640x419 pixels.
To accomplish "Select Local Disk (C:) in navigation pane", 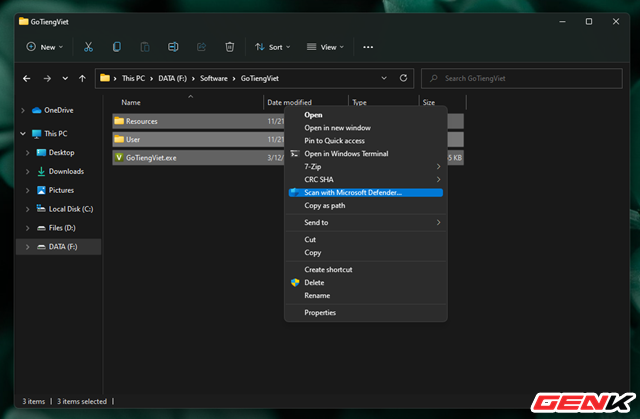I will point(71,209).
